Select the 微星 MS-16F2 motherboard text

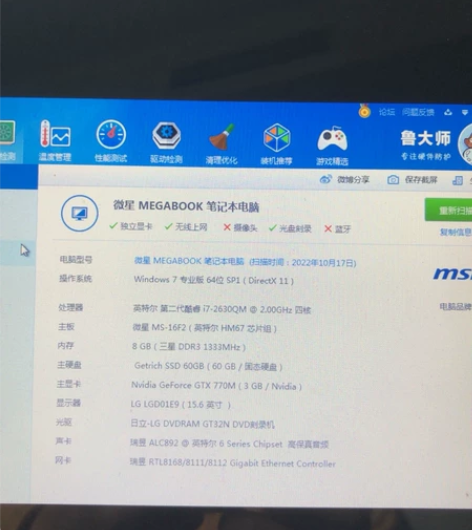[x=205, y=328]
